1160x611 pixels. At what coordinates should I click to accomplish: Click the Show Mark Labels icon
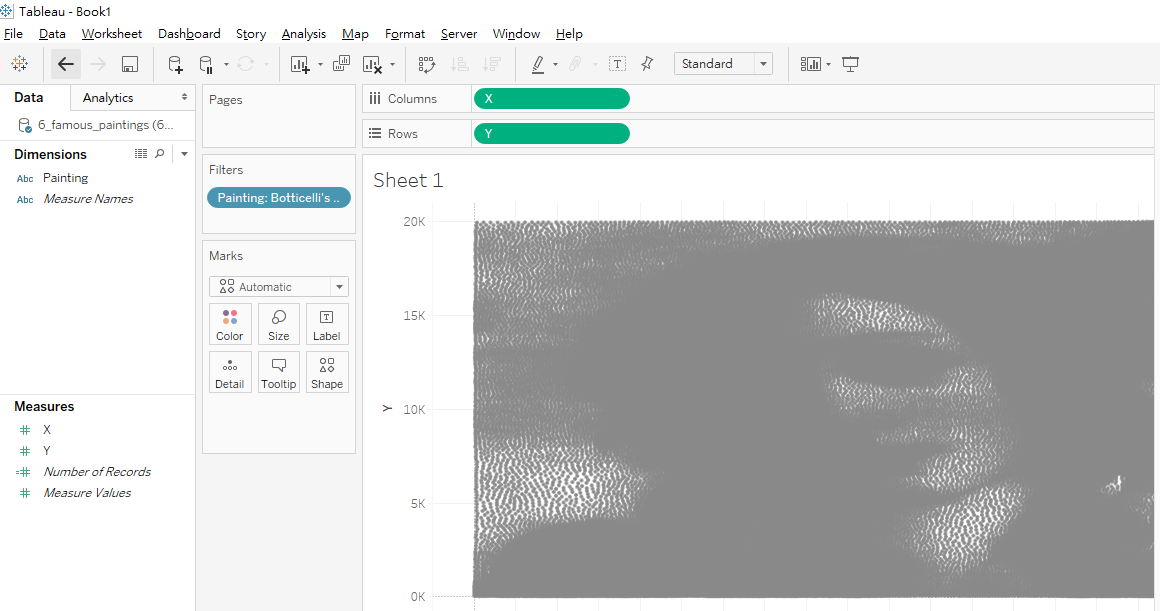[618, 64]
